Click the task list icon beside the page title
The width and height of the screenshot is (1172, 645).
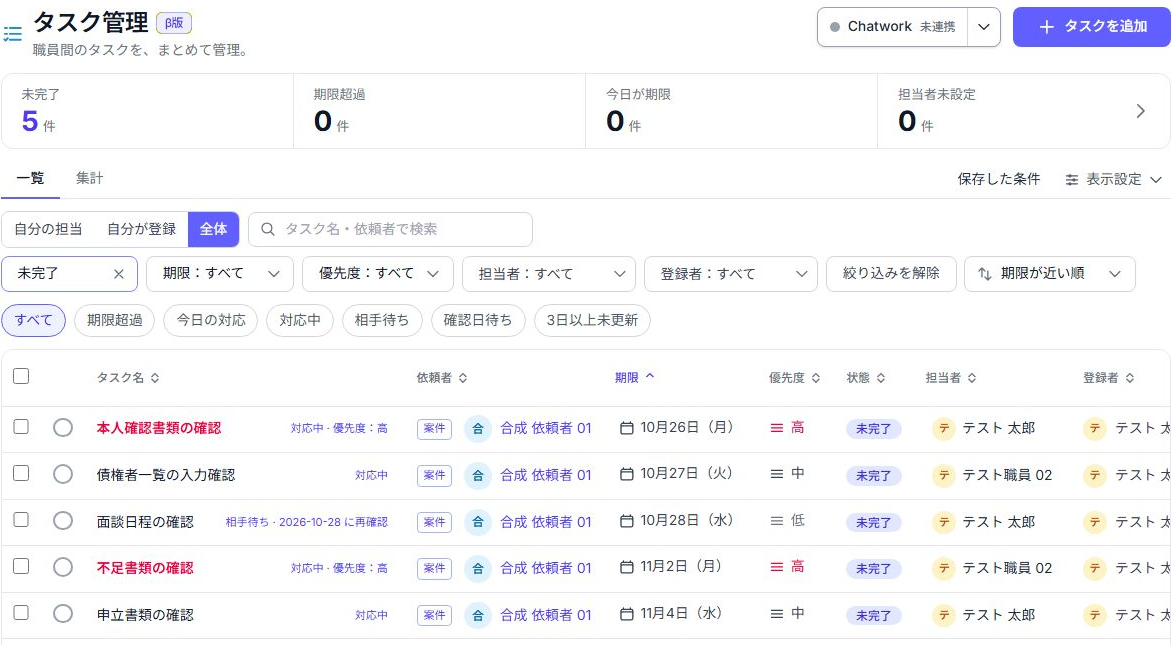tap(13, 34)
